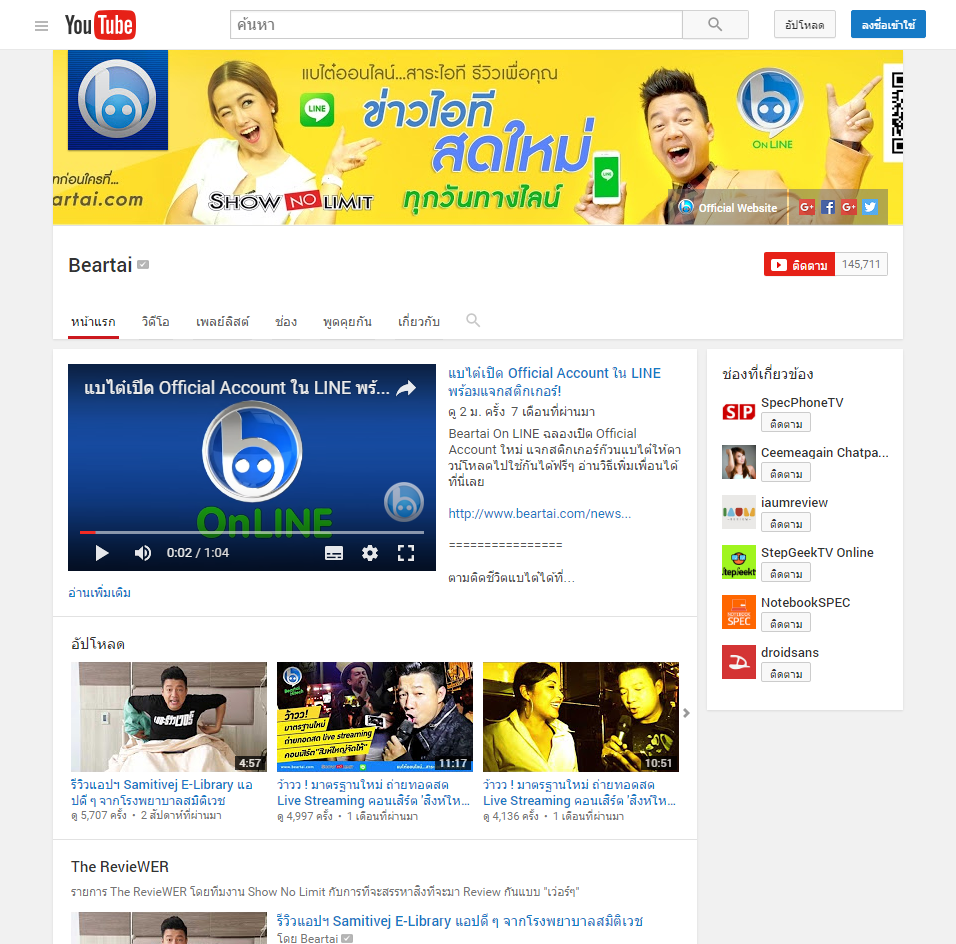
Task: Switch to the วิดีโอ tab
Action: 155,322
